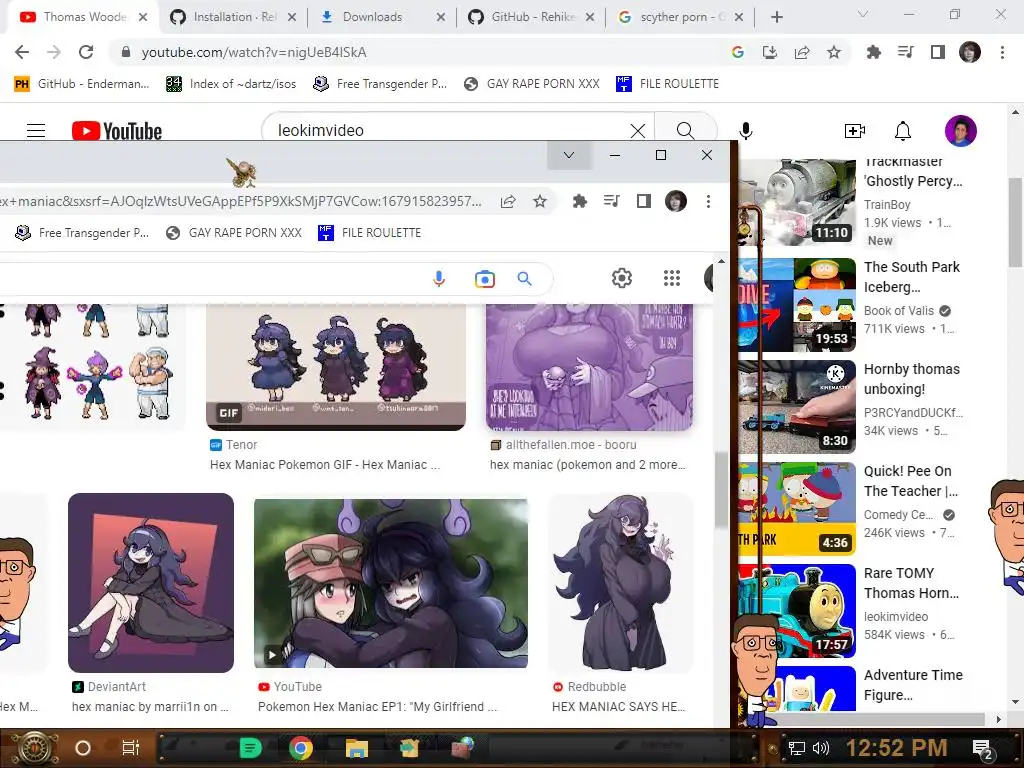Open YouTube account avatar menu
This screenshot has height=768, width=1024.
coord(961,131)
